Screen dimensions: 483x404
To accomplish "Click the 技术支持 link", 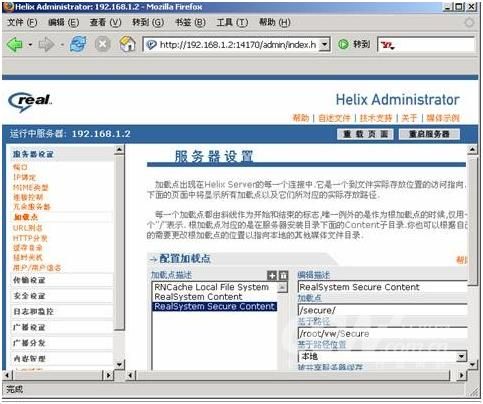I will click(376, 118).
